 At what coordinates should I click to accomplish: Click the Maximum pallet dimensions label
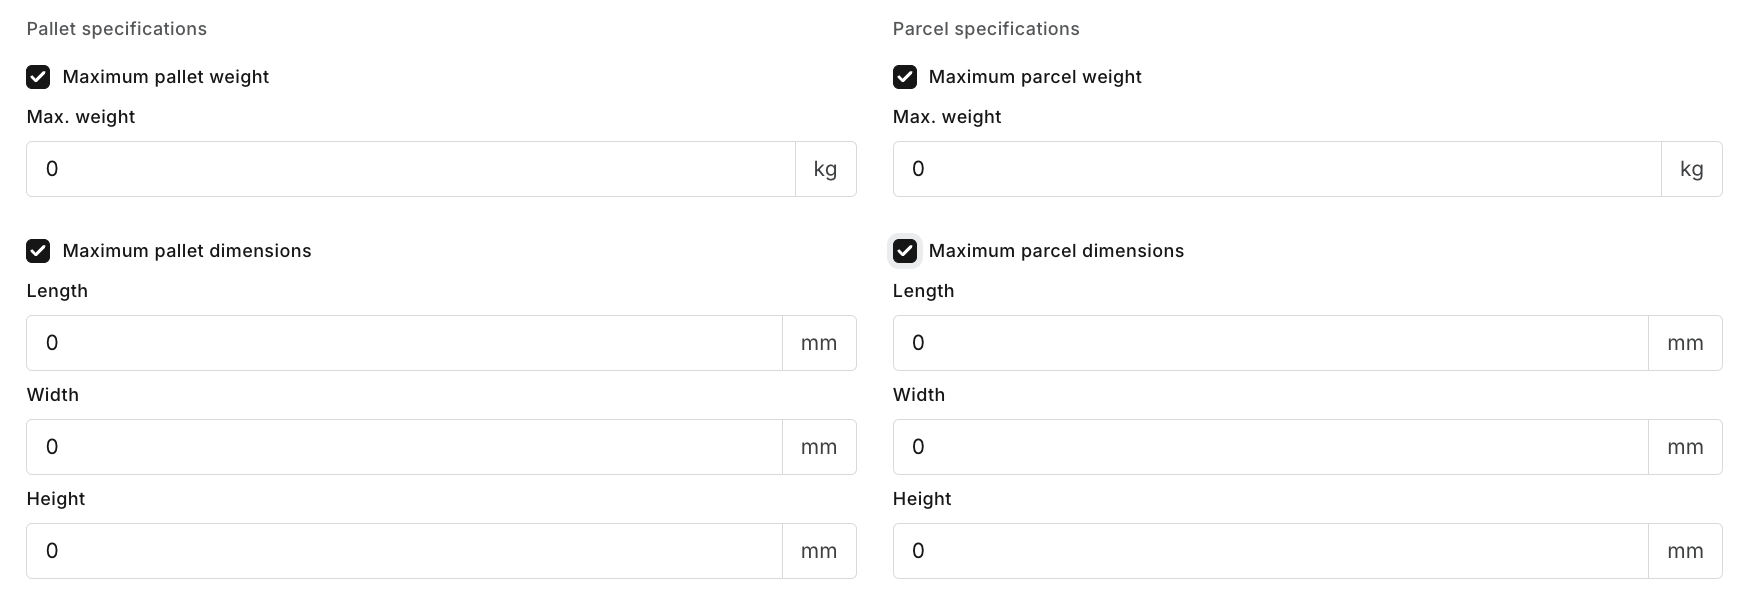pyautogui.click(x=187, y=251)
